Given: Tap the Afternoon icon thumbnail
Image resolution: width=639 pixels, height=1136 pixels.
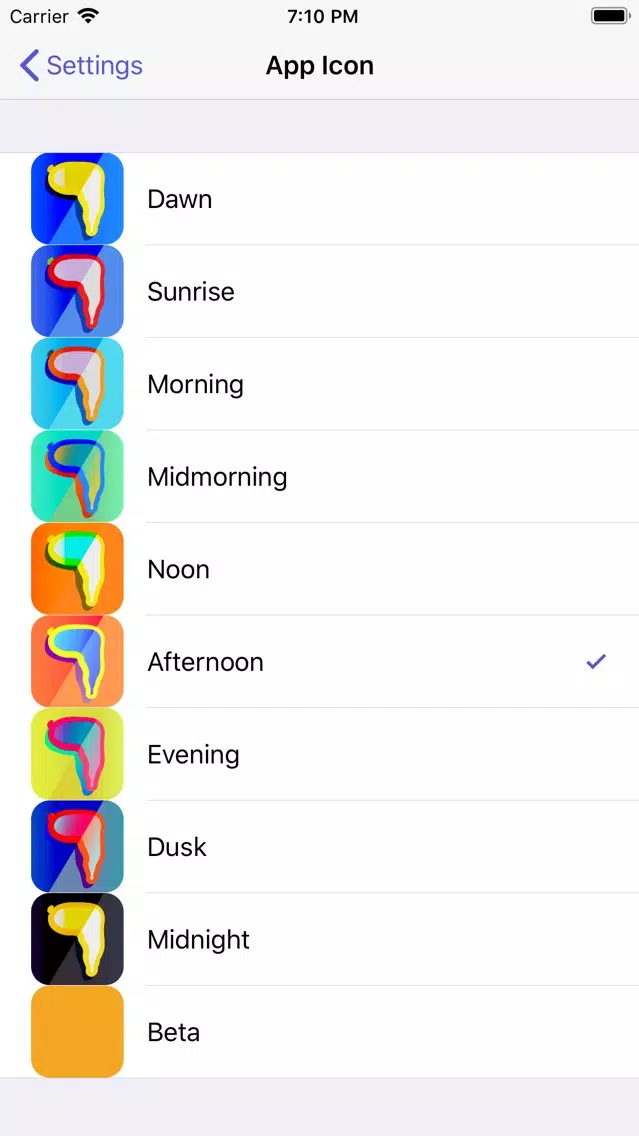Looking at the screenshot, I should pos(78,661).
